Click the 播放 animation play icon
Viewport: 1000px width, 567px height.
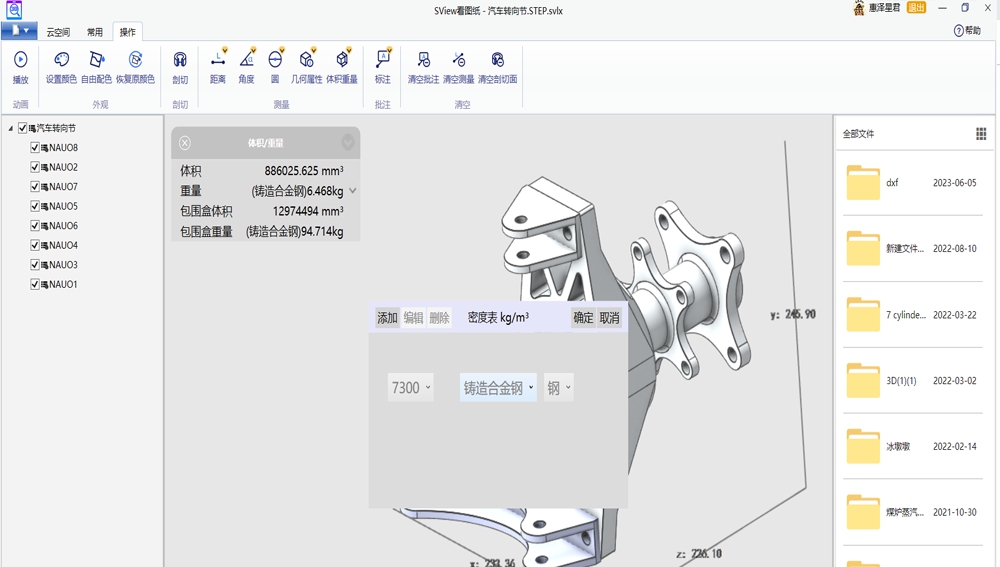point(20,61)
